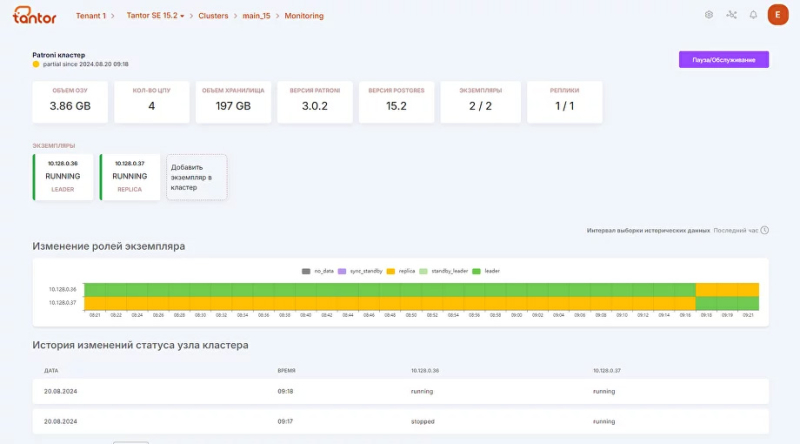800x444 pixels.
Task: Open the users management icon in header
Action: [731, 15]
